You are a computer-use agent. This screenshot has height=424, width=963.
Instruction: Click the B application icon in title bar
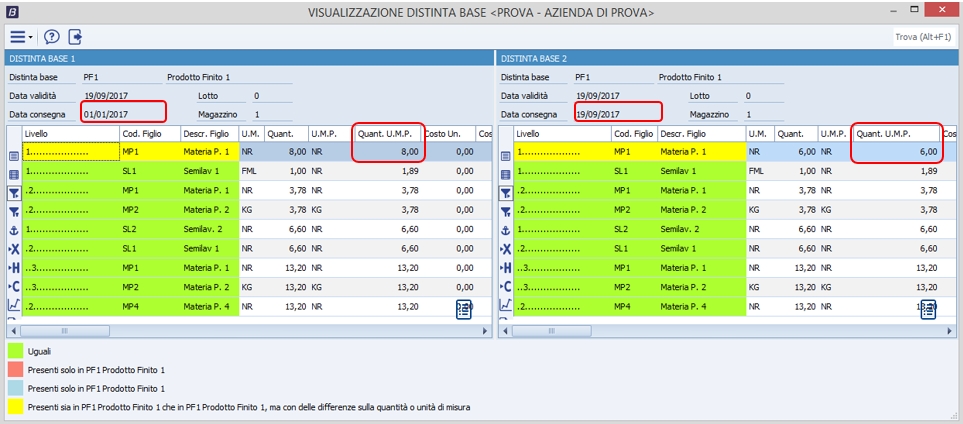(12, 12)
